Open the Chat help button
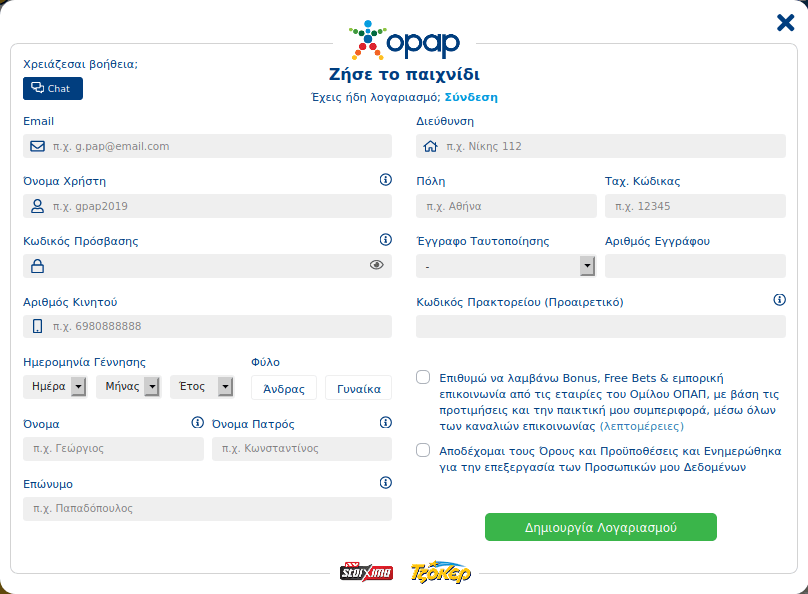Screen dimensions: 808x594 (x=53, y=89)
